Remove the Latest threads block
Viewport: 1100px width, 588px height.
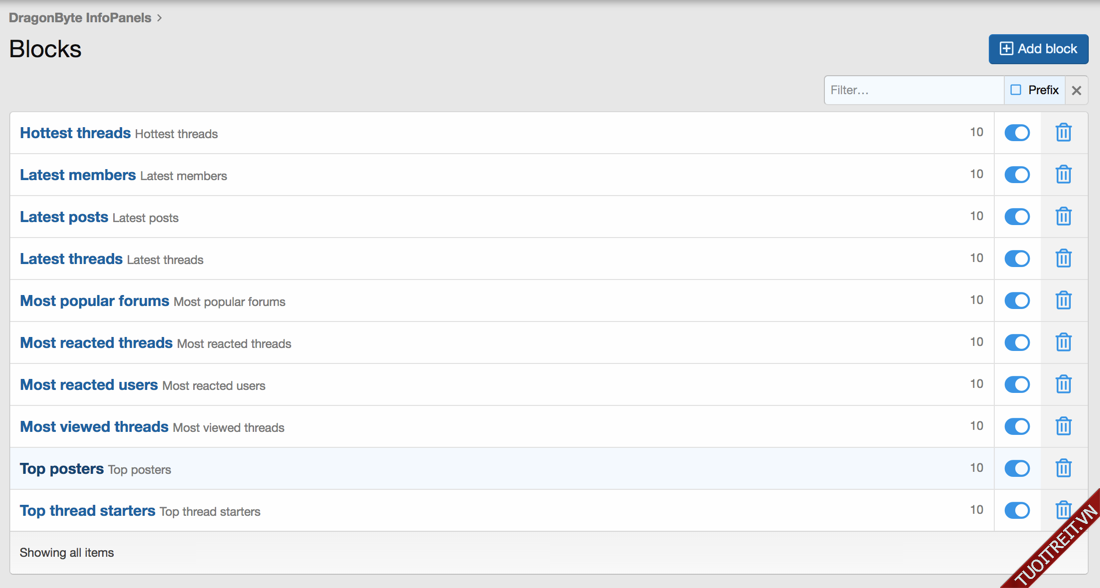(x=1063, y=259)
